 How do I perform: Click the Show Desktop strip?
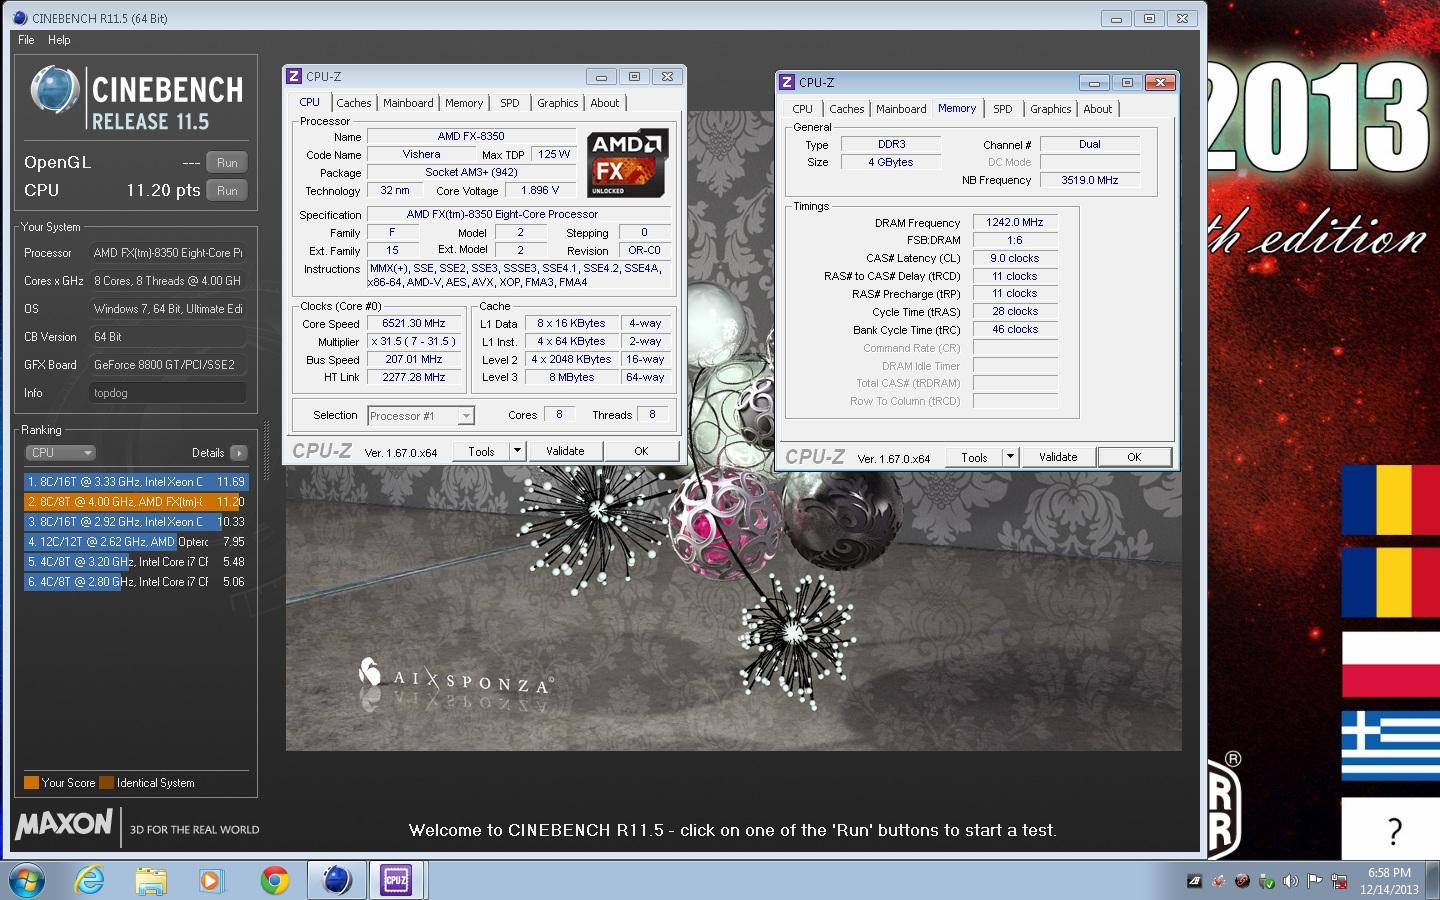(1433, 880)
